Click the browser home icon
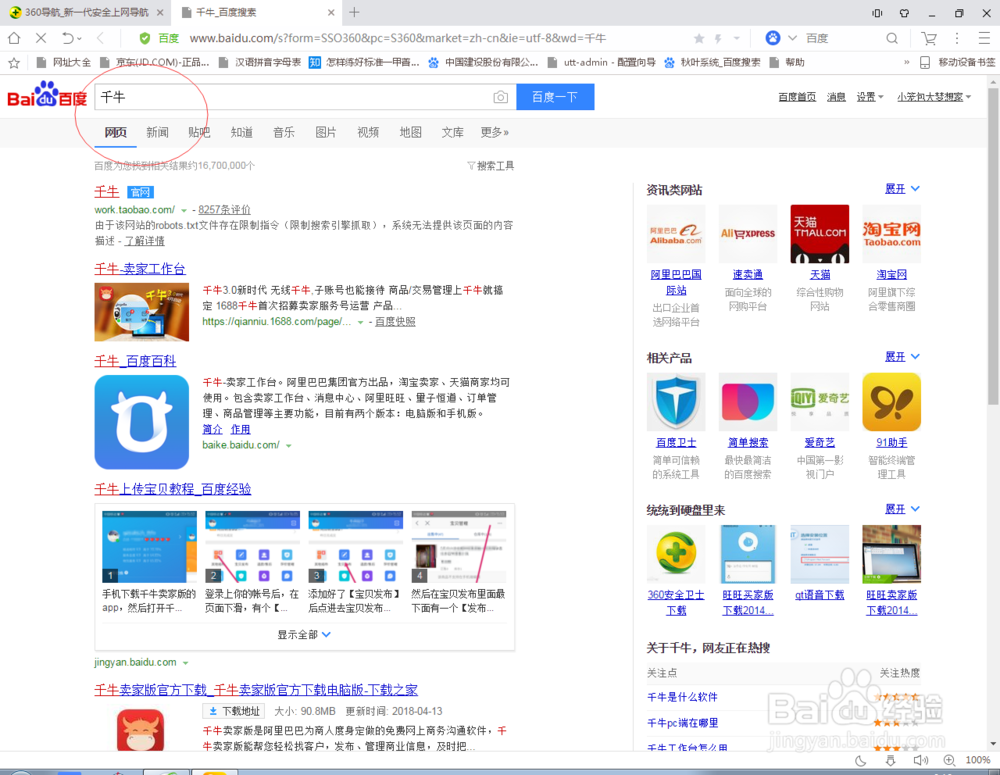The width and height of the screenshot is (1000, 775). 13,37
